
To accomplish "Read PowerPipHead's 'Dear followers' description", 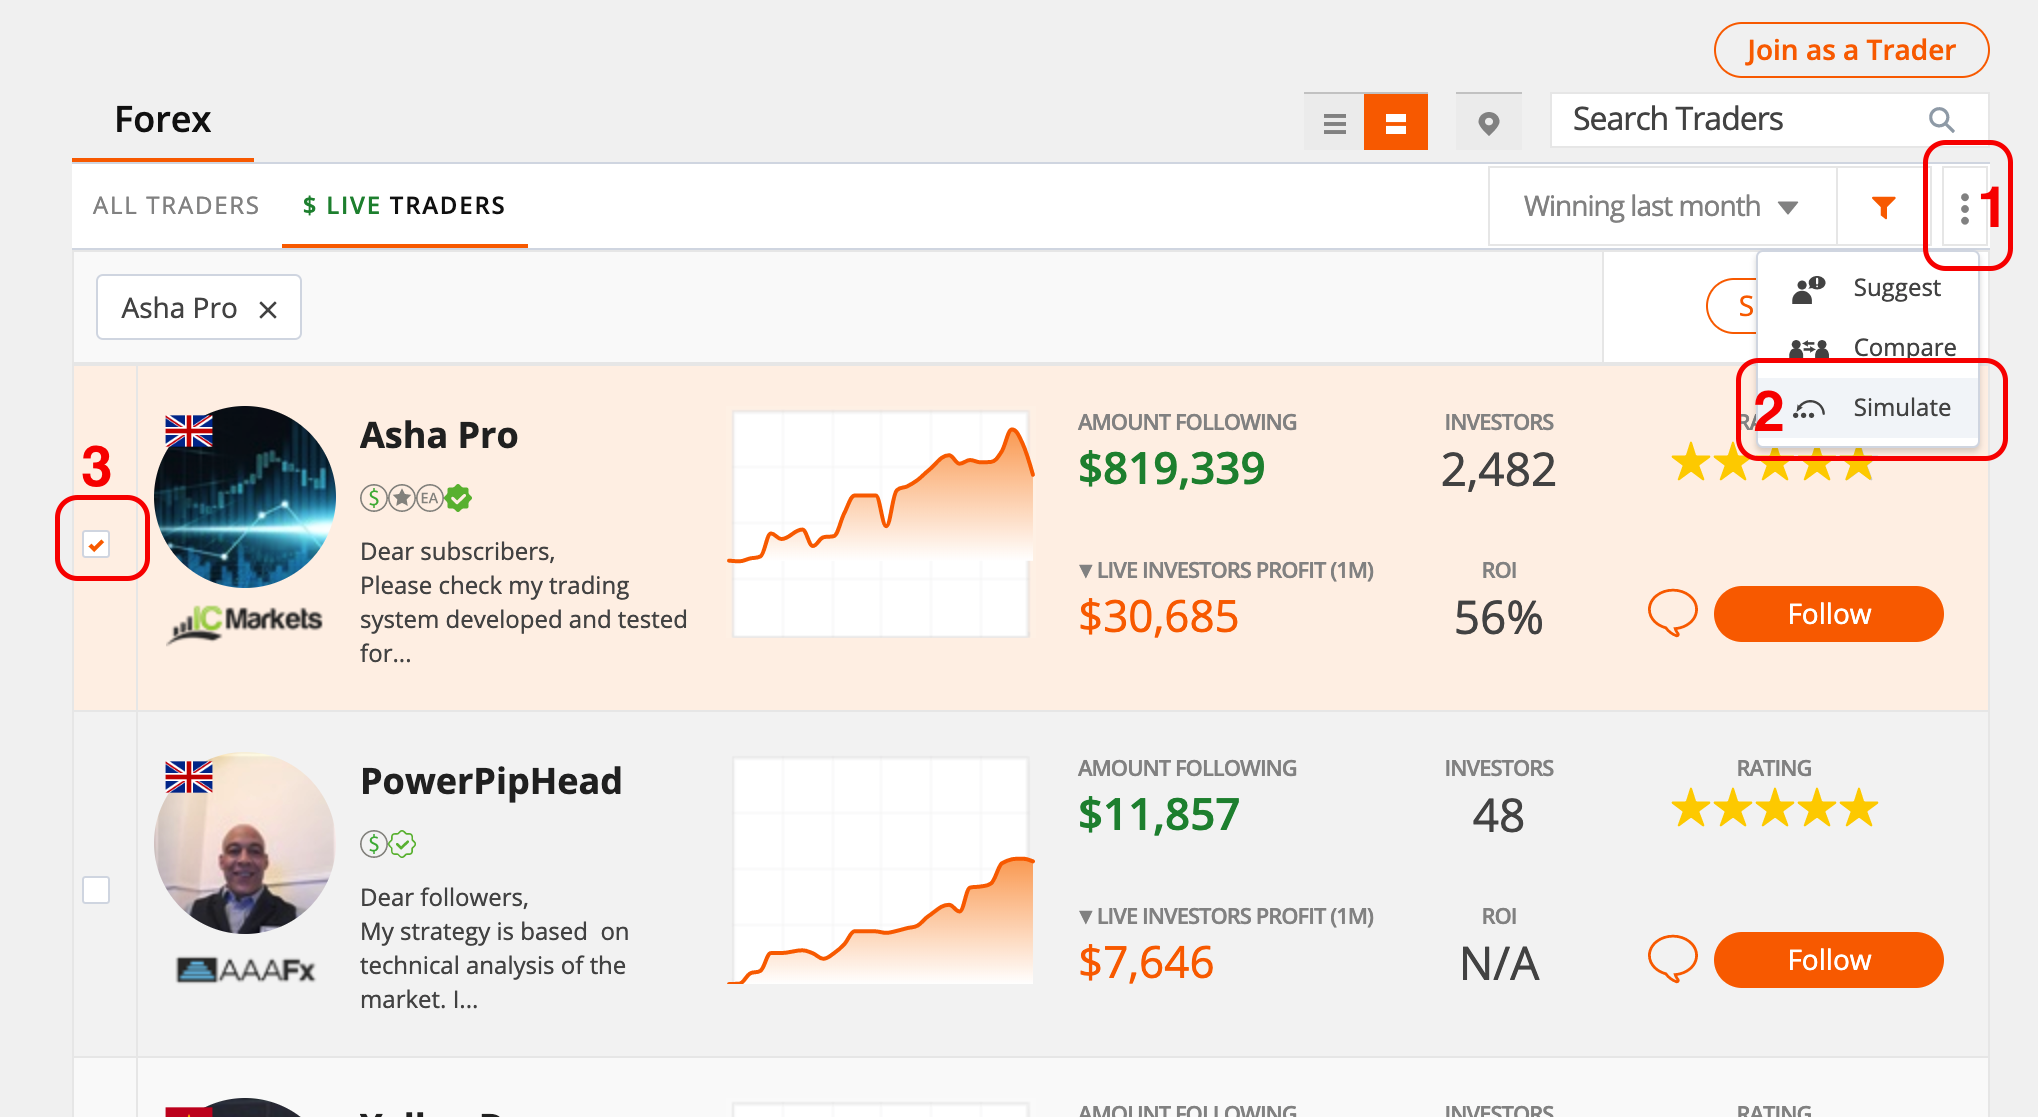I will [495, 948].
